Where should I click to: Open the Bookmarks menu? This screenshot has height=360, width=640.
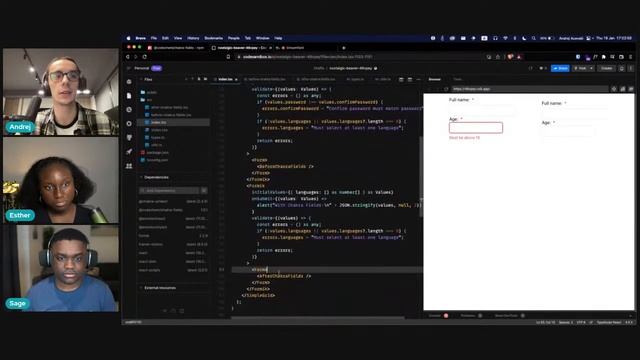click(213, 38)
